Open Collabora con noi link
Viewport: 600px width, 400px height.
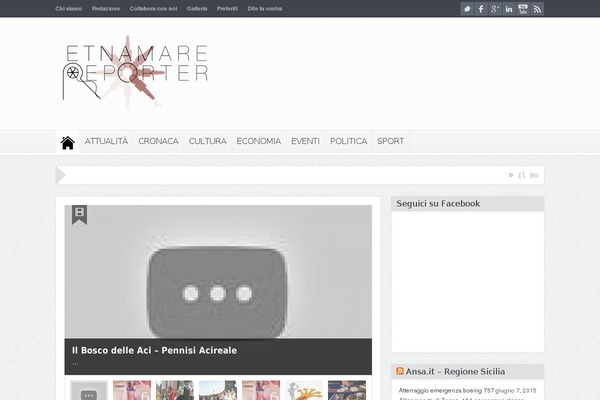[x=153, y=8]
